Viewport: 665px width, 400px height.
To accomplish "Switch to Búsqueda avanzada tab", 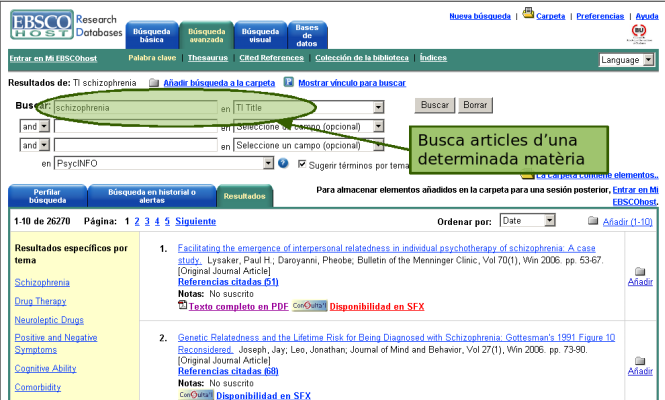I will click(206, 35).
